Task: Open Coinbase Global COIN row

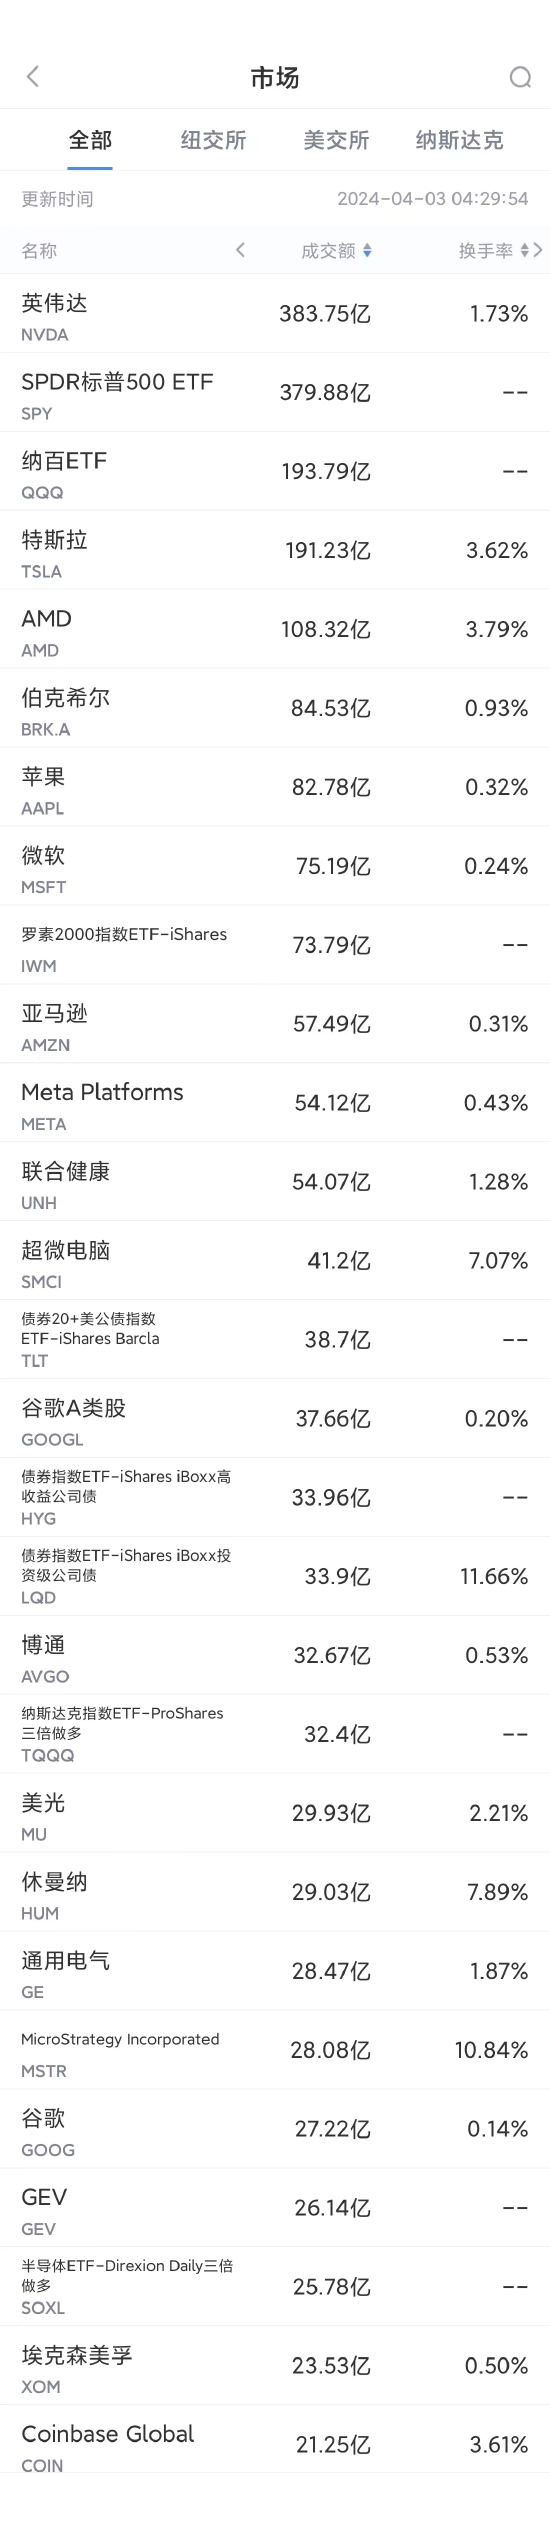Action: tap(275, 2445)
